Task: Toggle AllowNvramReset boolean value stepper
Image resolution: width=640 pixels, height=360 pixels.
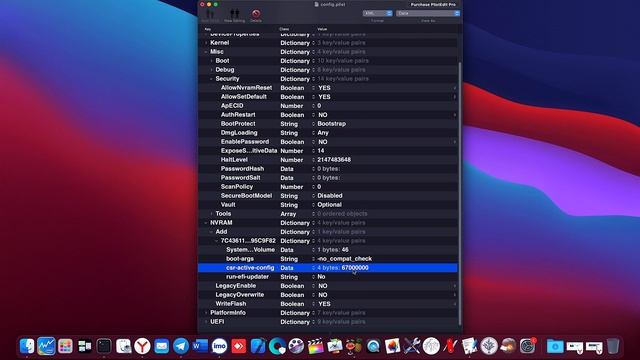Action: point(455,88)
